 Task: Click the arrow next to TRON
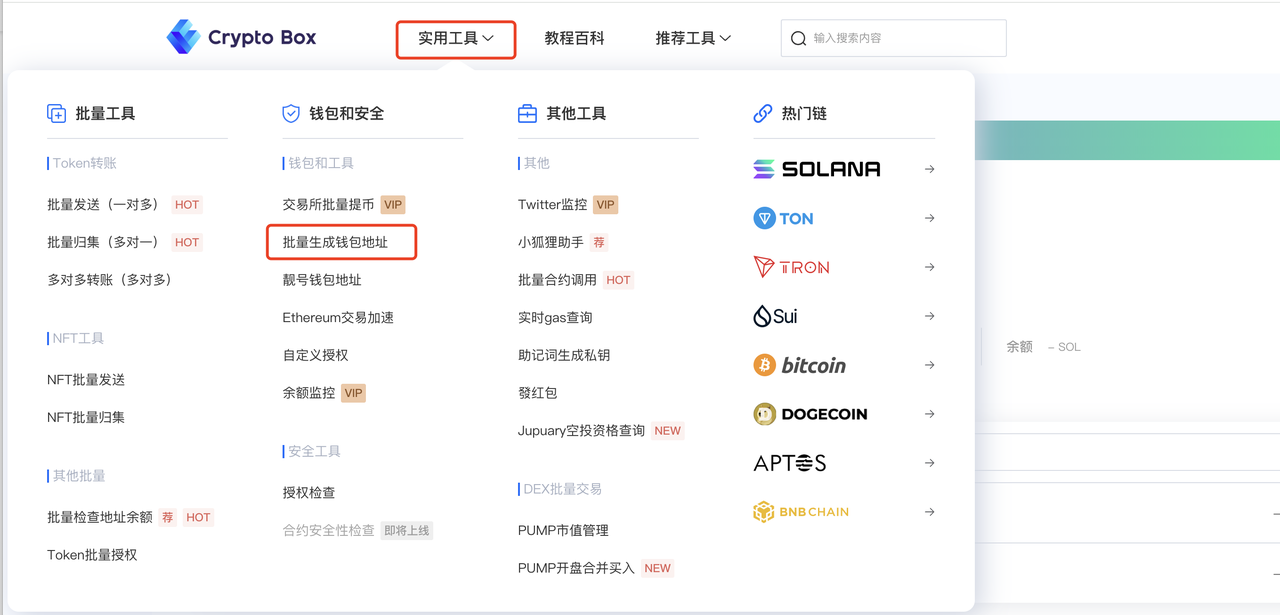click(929, 267)
